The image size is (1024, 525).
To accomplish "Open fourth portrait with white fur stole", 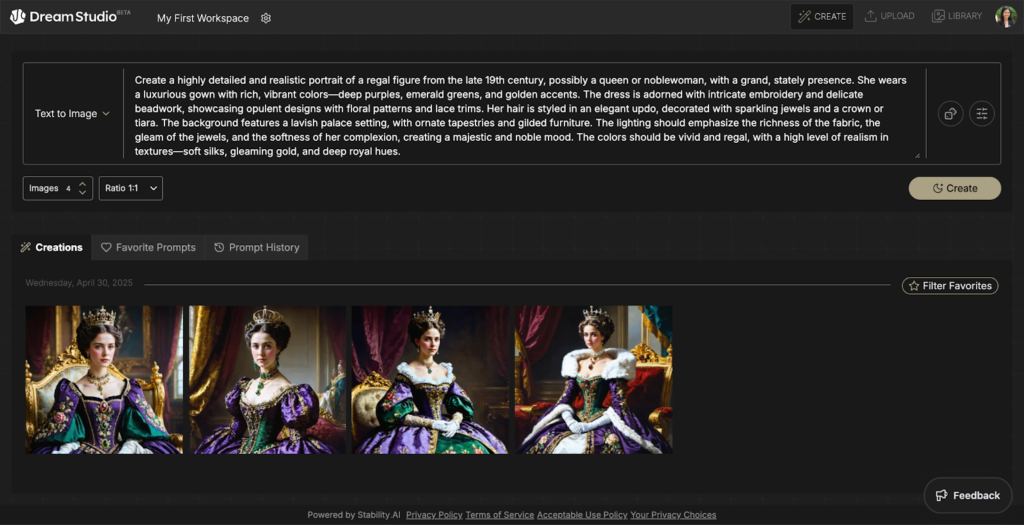I will (594, 379).
